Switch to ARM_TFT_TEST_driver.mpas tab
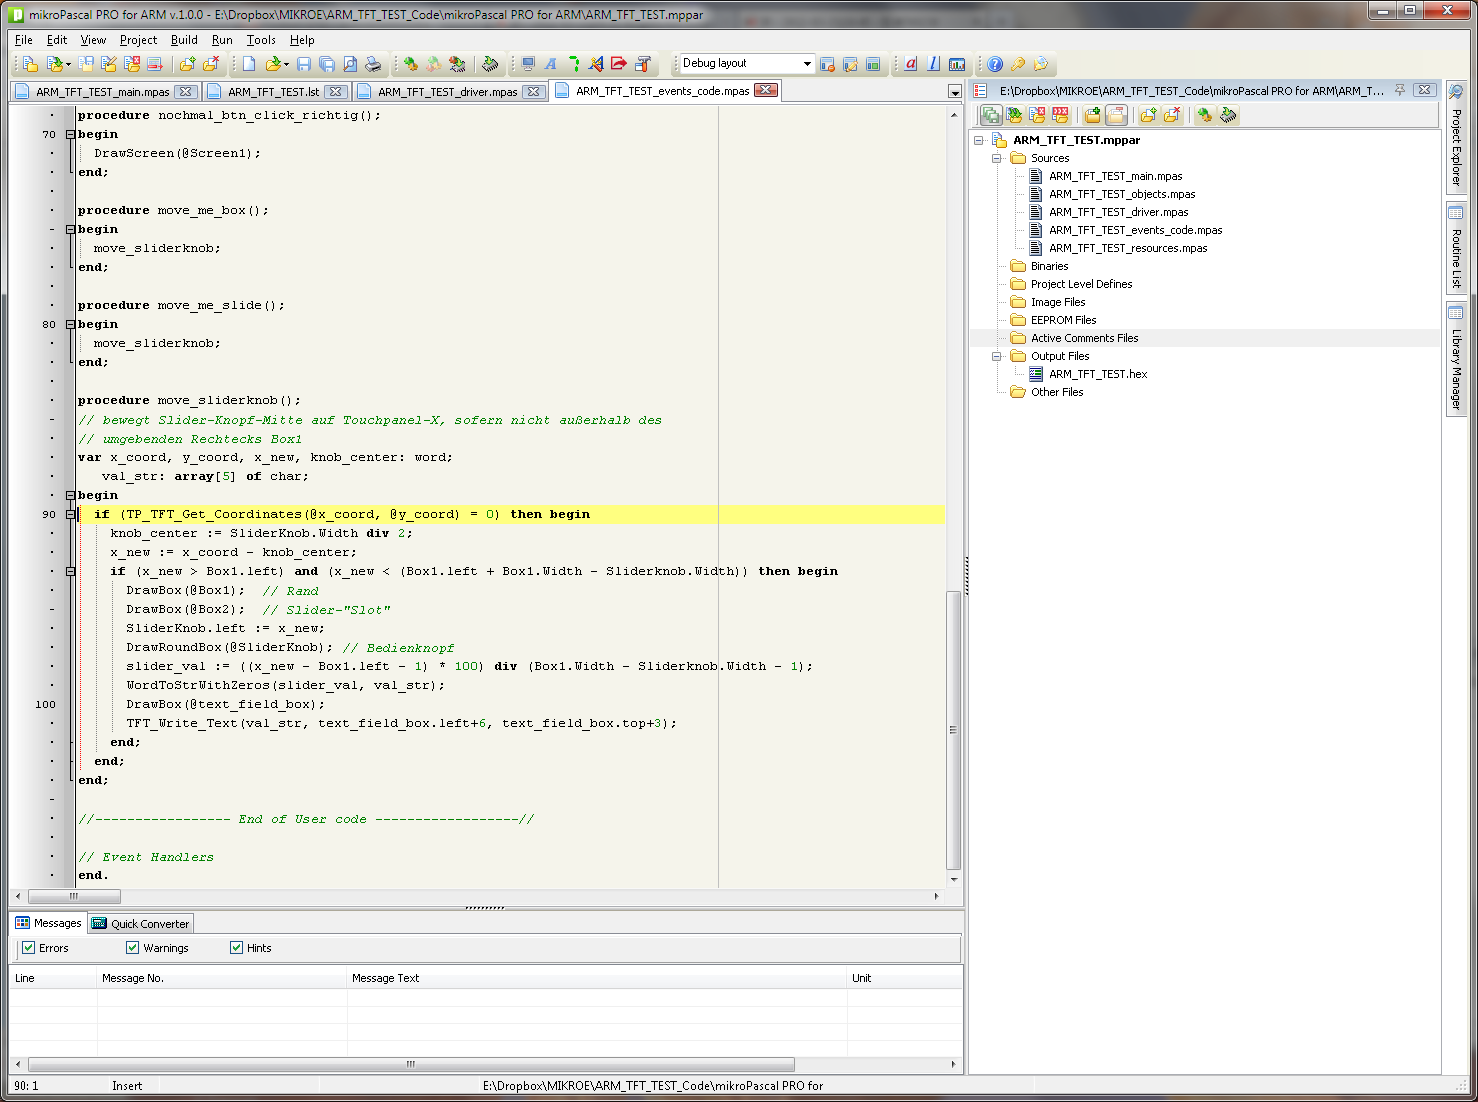Screen dimensions: 1478x1102 (447, 92)
